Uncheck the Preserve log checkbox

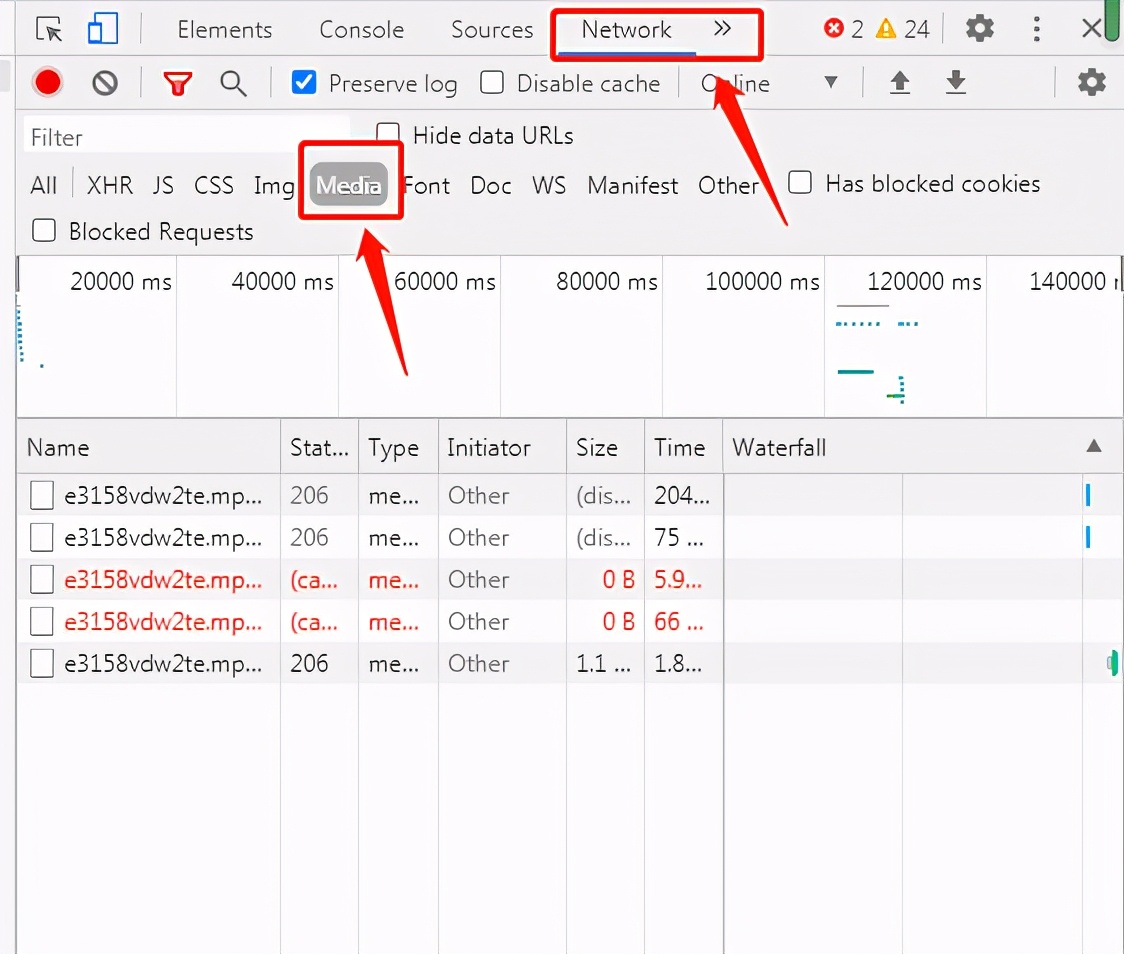click(304, 82)
